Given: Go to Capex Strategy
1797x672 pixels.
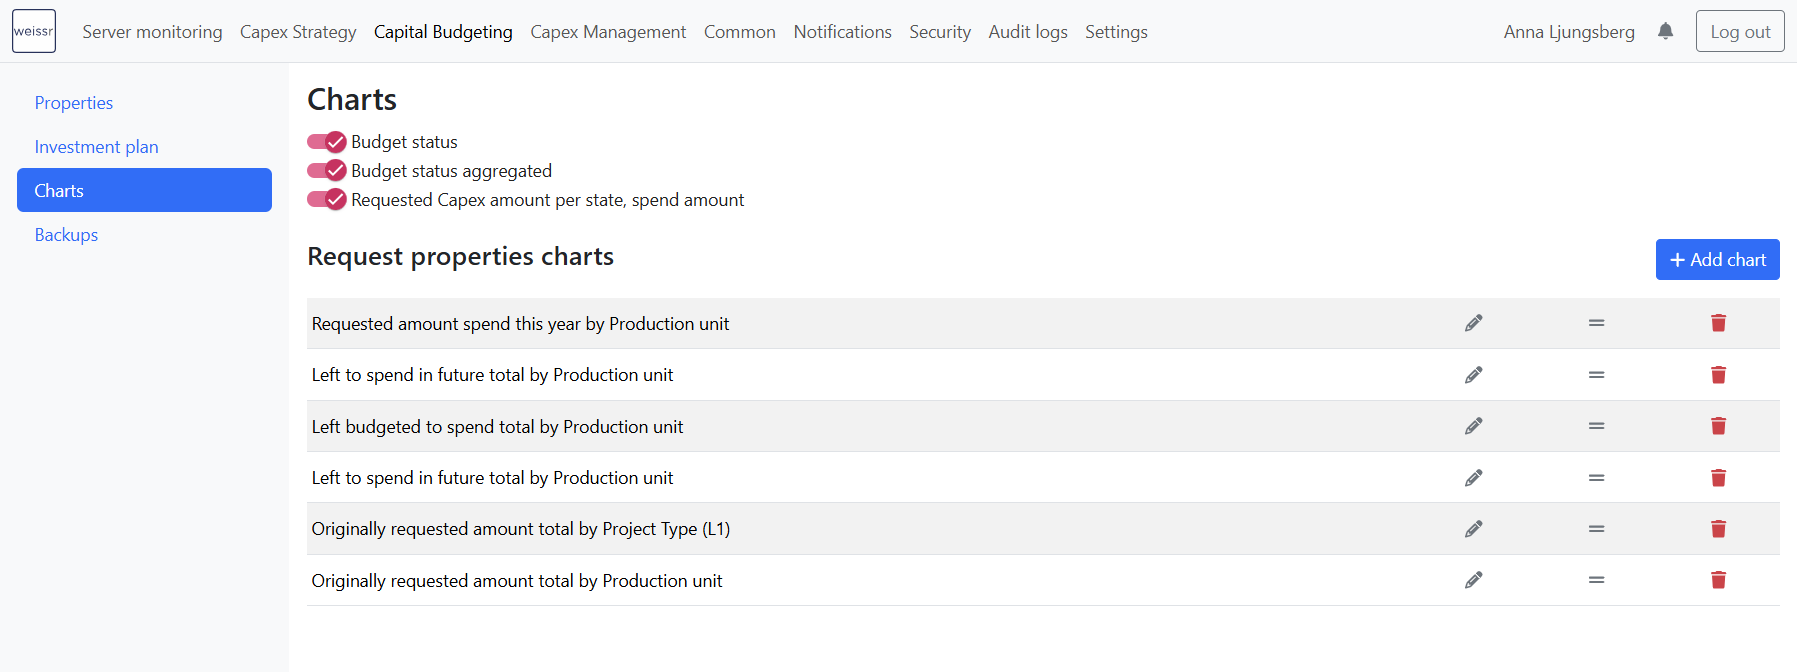Looking at the screenshot, I should [298, 32].
